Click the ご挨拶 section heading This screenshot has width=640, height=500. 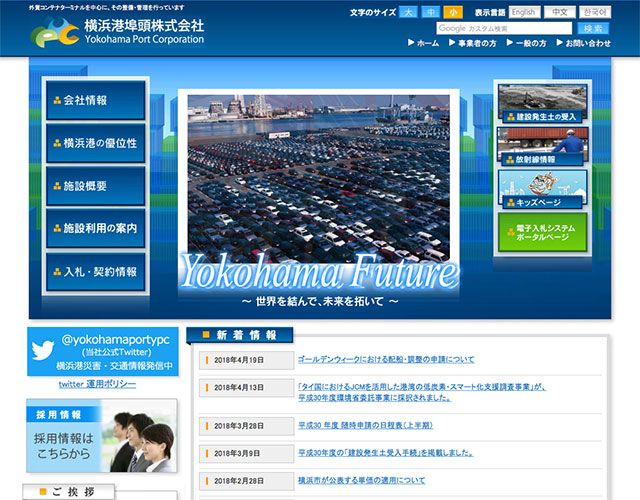tap(68, 492)
